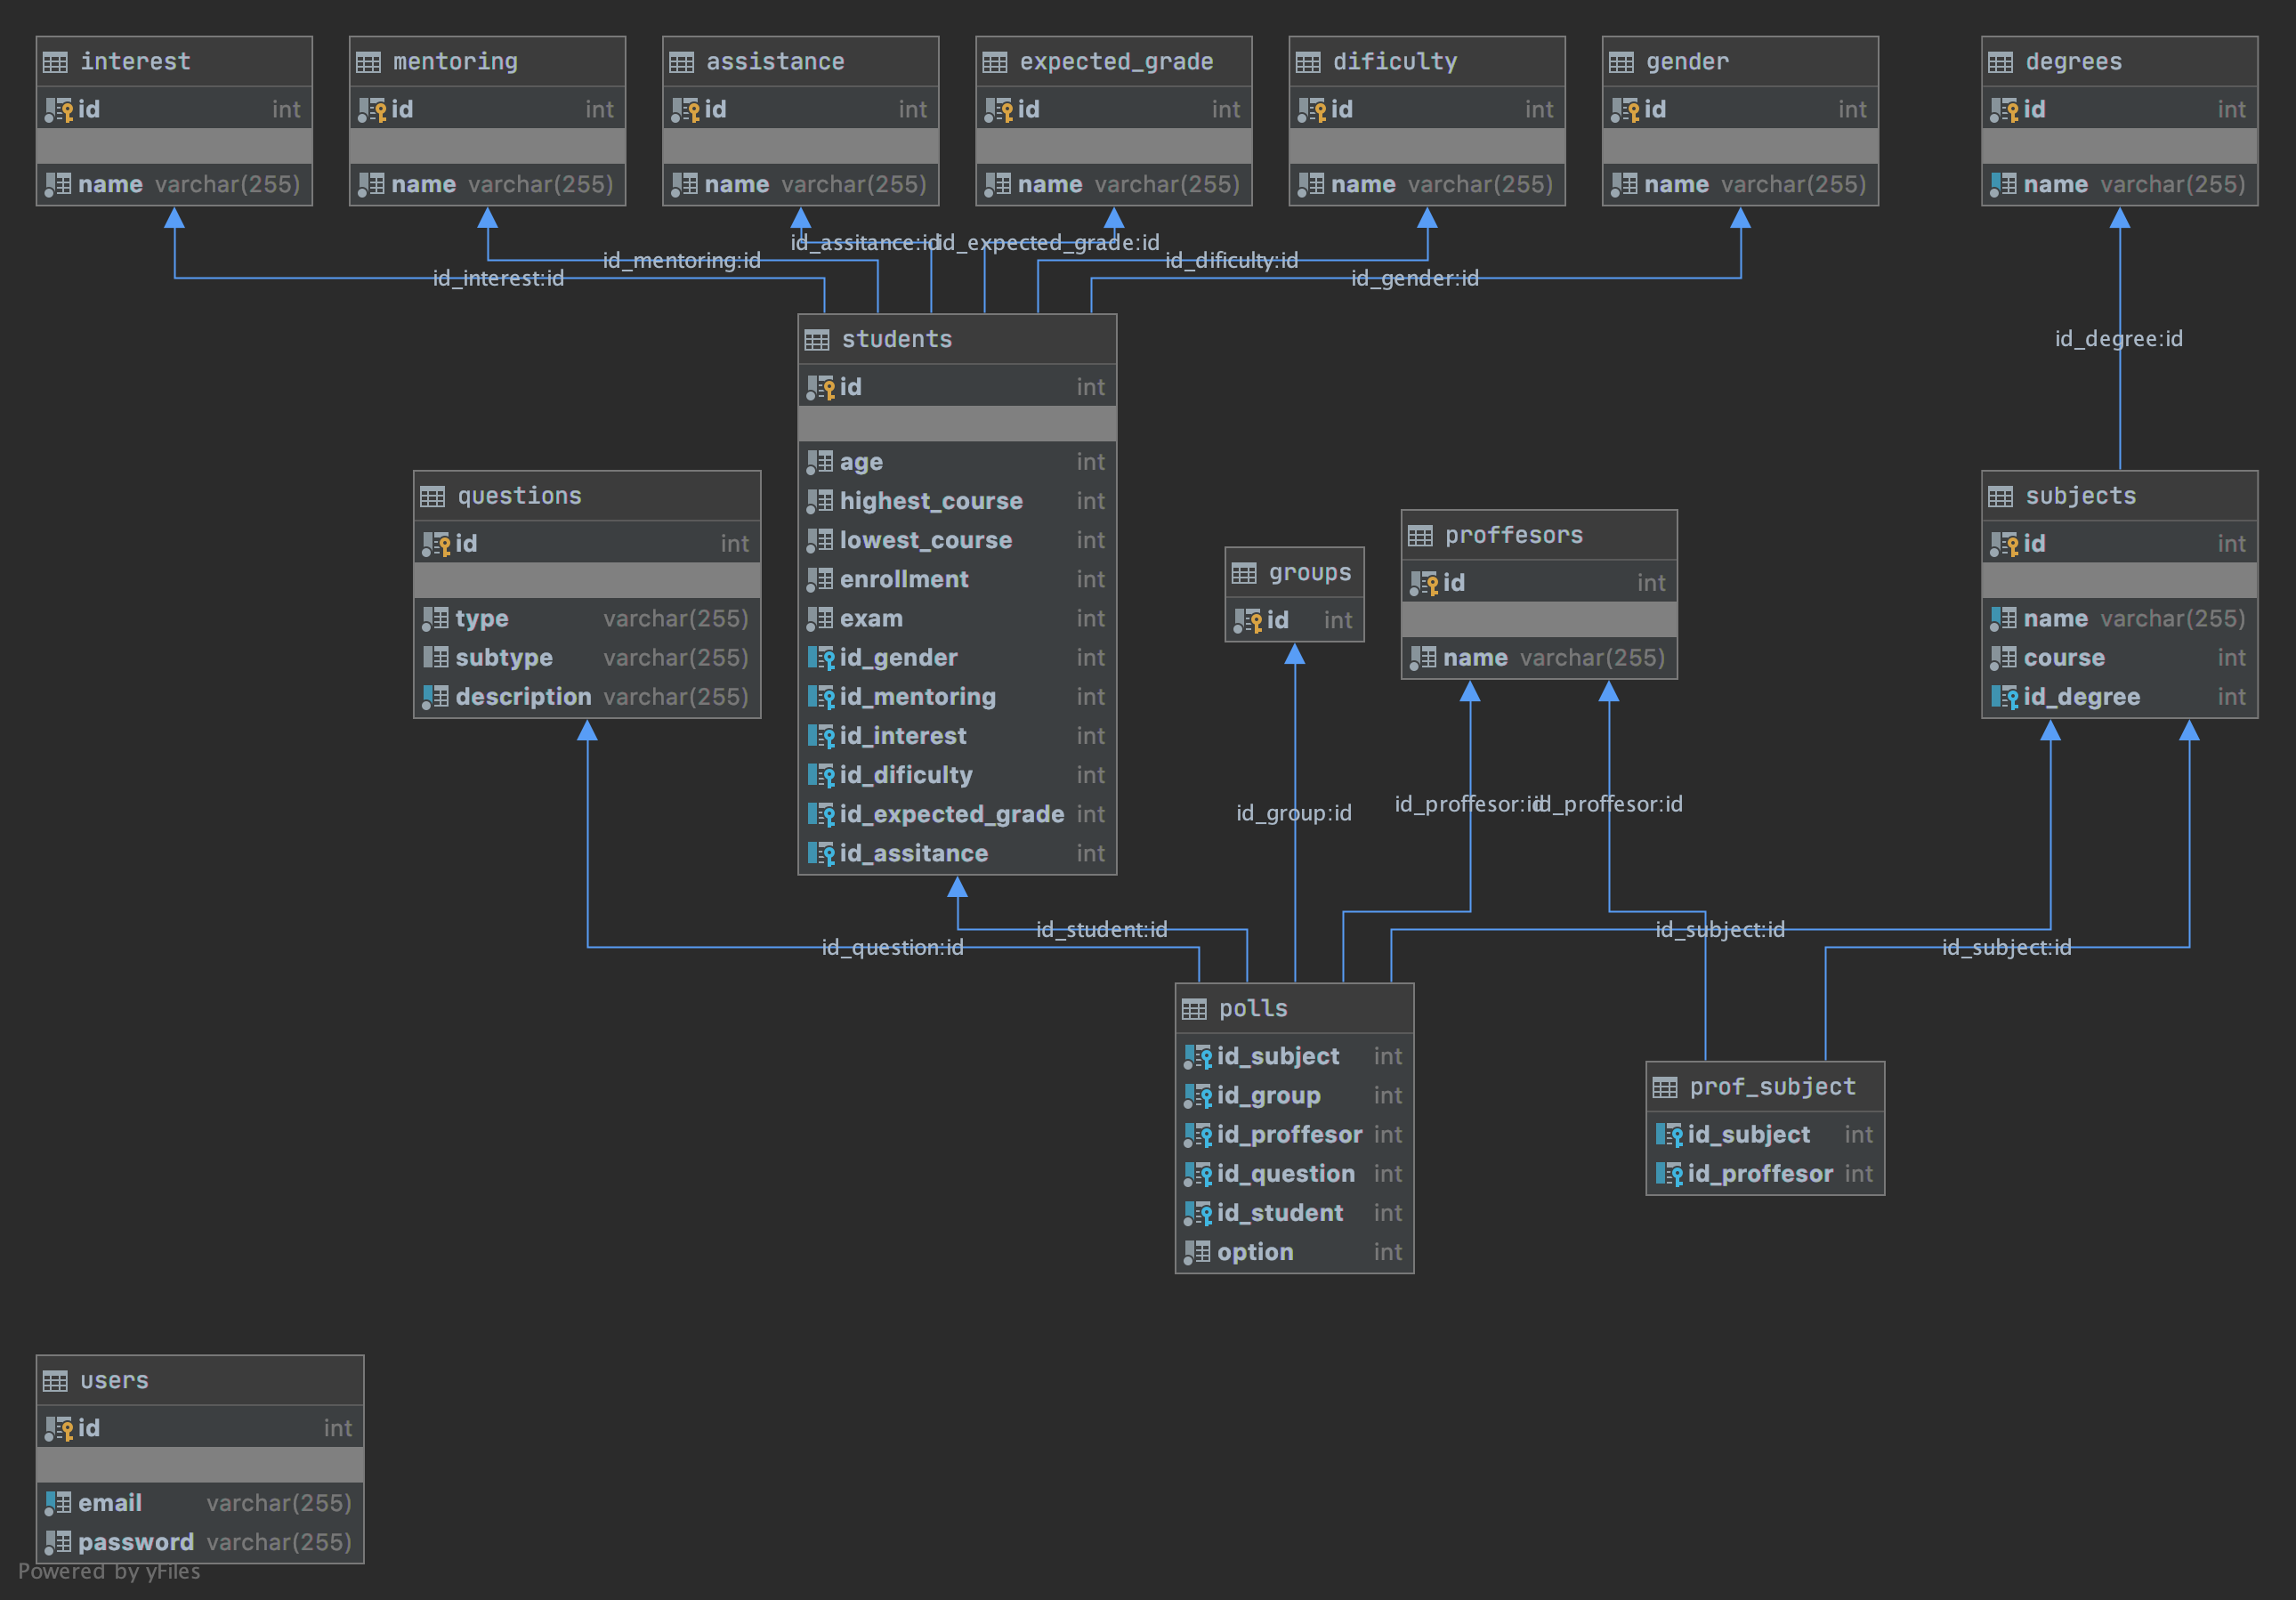
Task: Click the id_interest:id relationship label
Action: (498, 278)
